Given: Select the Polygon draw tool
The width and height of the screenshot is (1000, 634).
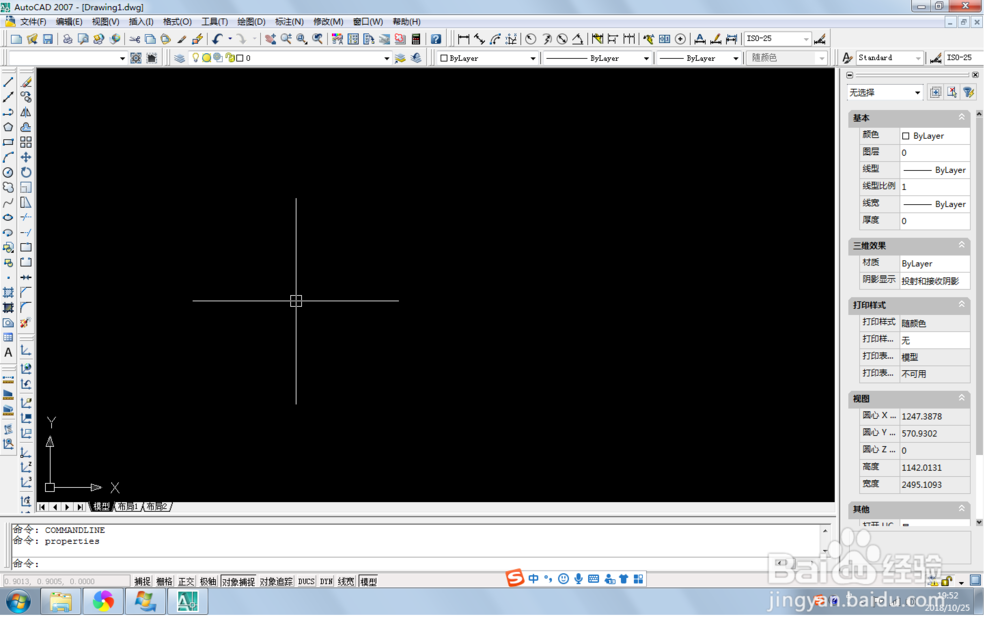Looking at the screenshot, I should pos(8,127).
